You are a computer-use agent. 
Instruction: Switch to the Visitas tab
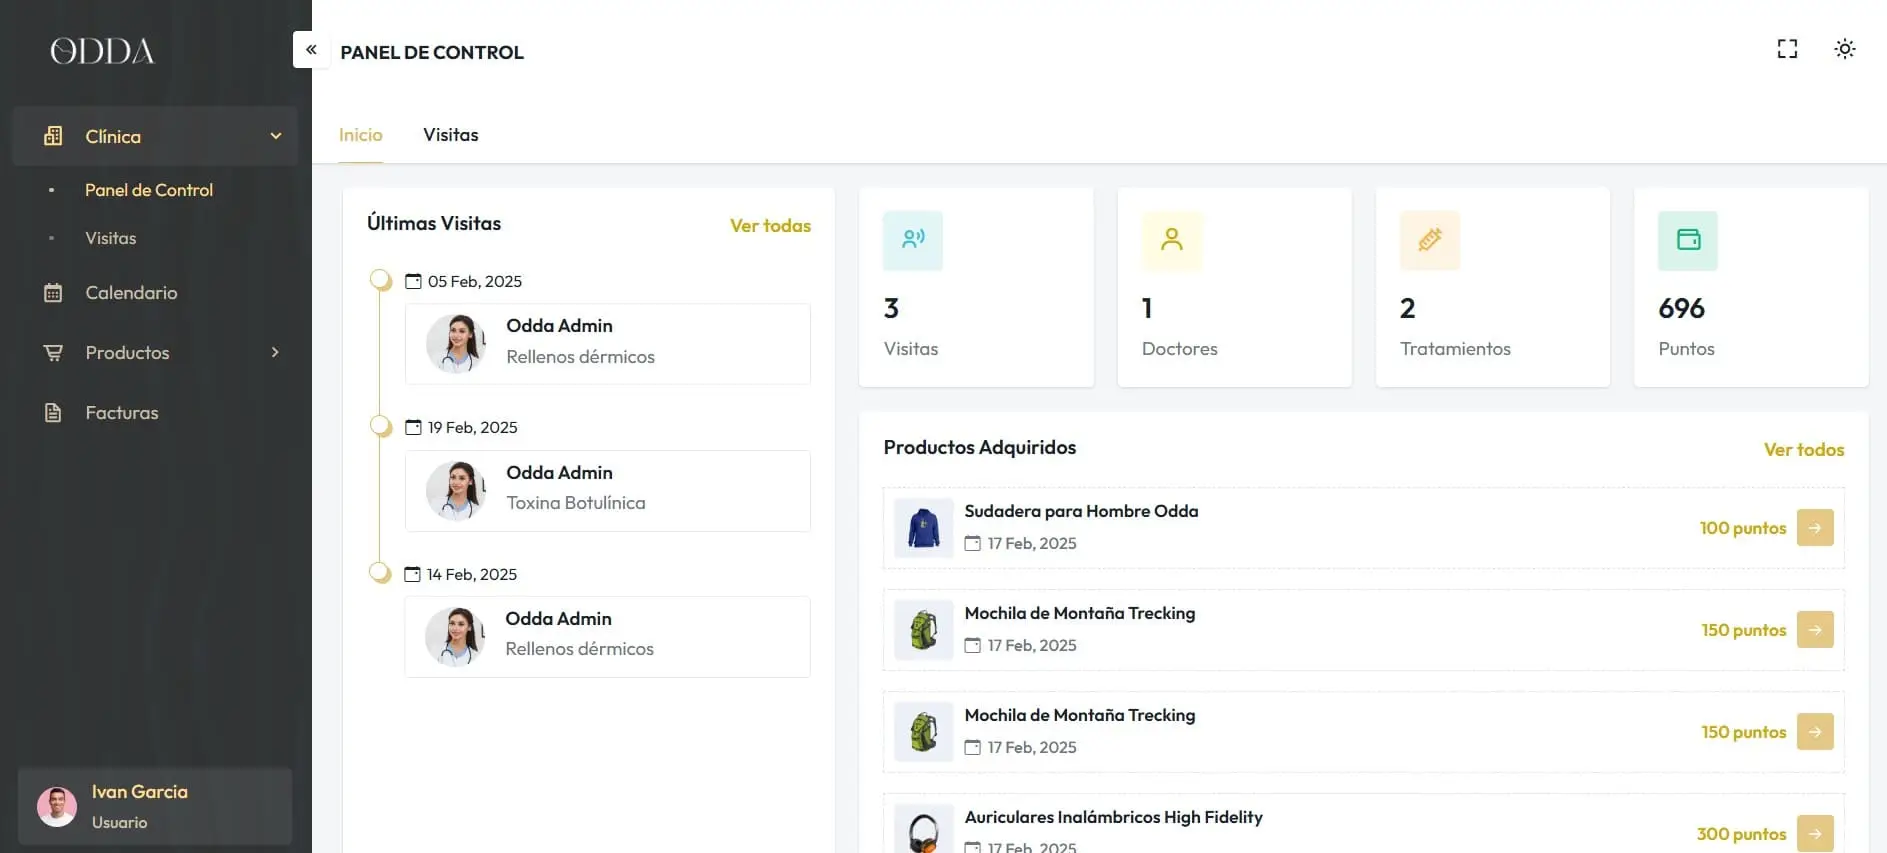[x=450, y=135]
